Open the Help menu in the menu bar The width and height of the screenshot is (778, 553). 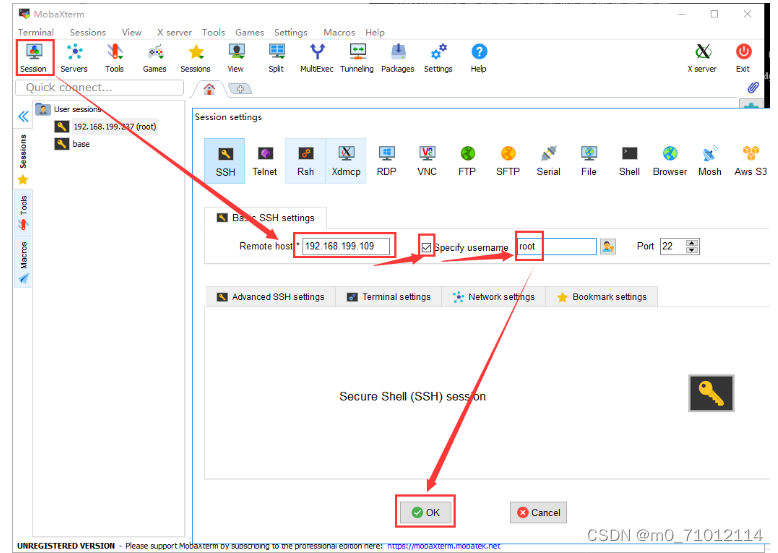click(x=375, y=32)
